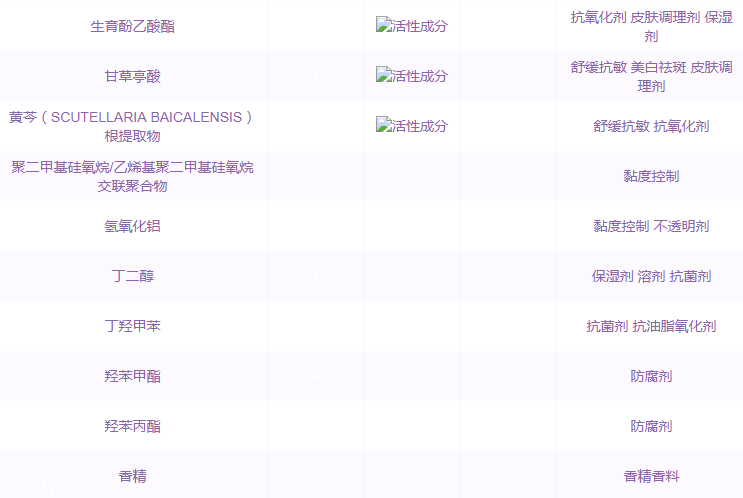Click the 活性成分 icon for 生育酚乙酸酯
This screenshot has width=743, height=498.
[411, 26]
